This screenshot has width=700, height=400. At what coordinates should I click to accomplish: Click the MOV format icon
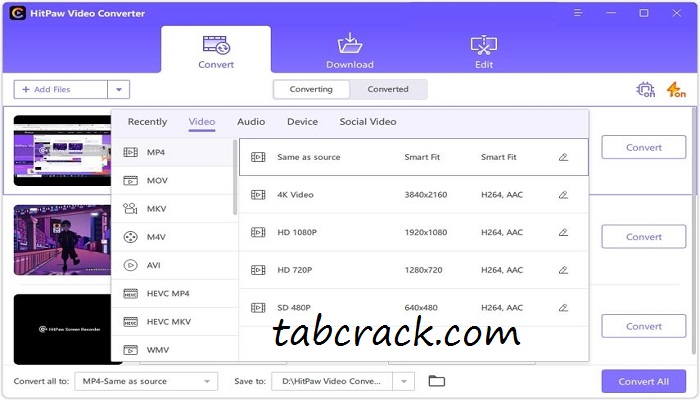click(130, 180)
